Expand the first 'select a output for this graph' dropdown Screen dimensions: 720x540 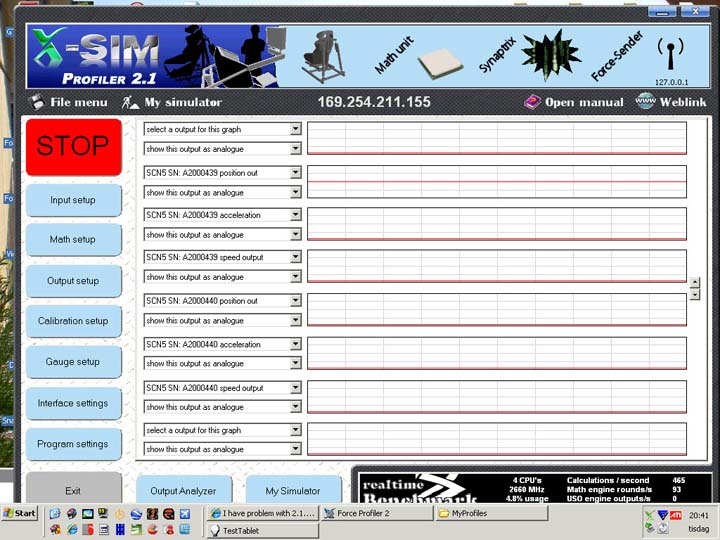[295, 129]
